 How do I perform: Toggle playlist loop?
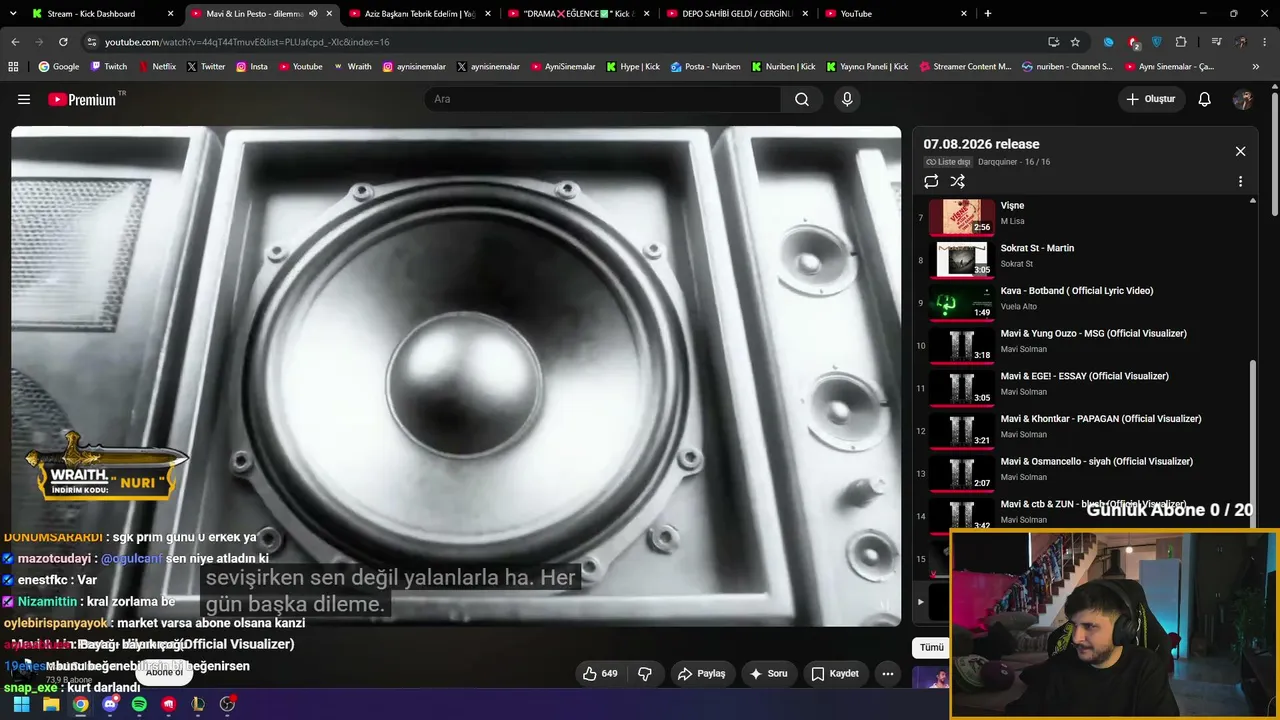coord(931,181)
